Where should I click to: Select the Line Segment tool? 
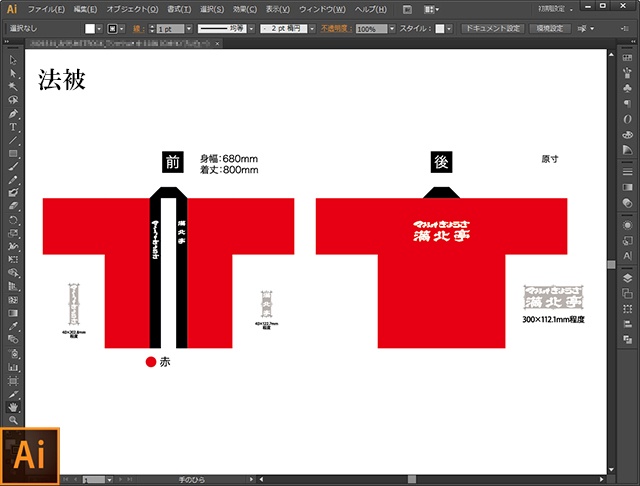coord(13,140)
